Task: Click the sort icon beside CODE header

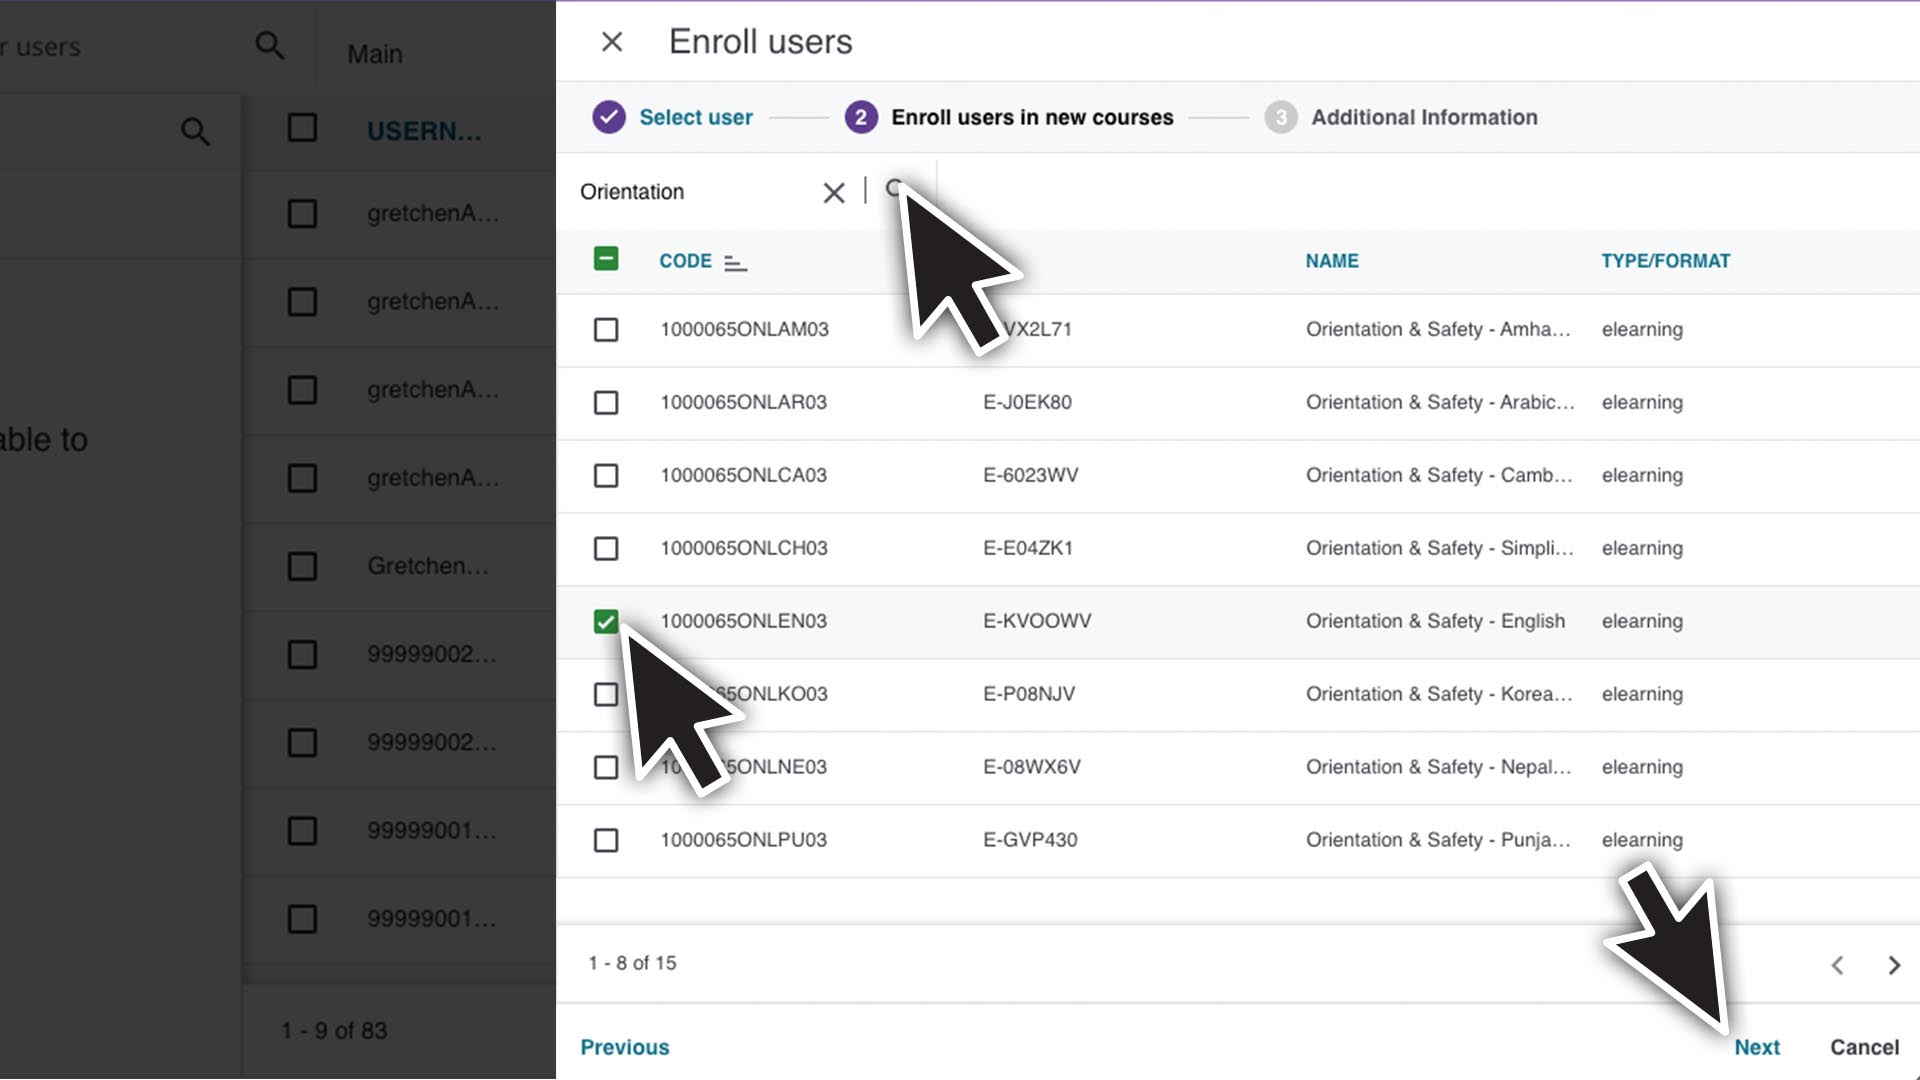Action: 735,262
